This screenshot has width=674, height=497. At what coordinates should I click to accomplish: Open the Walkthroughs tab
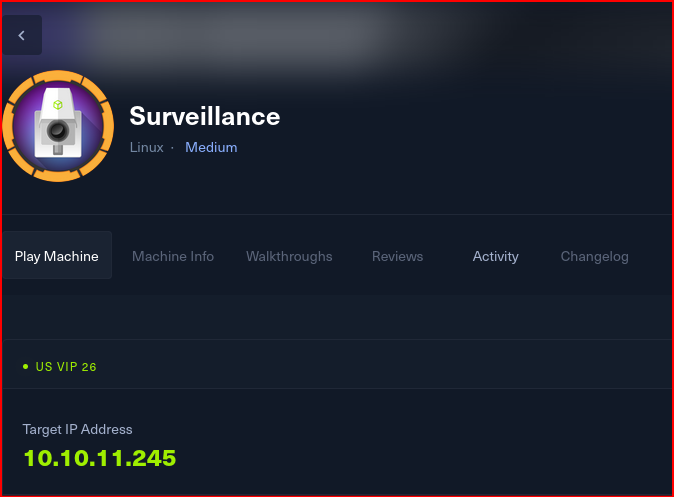tap(289, 256)
